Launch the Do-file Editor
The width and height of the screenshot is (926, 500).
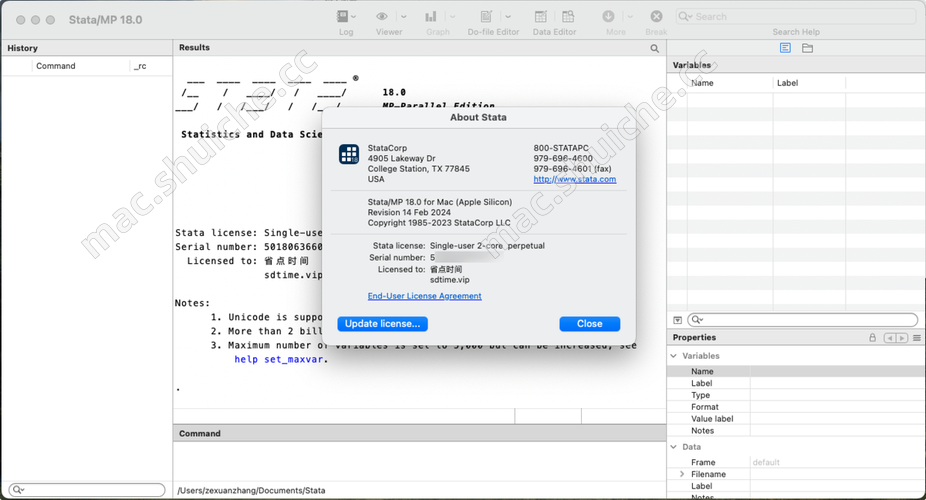(486, 17)
